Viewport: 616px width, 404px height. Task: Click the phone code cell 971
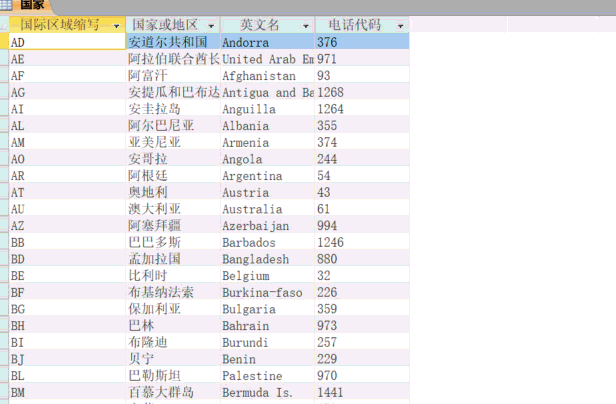pos(362,59)
